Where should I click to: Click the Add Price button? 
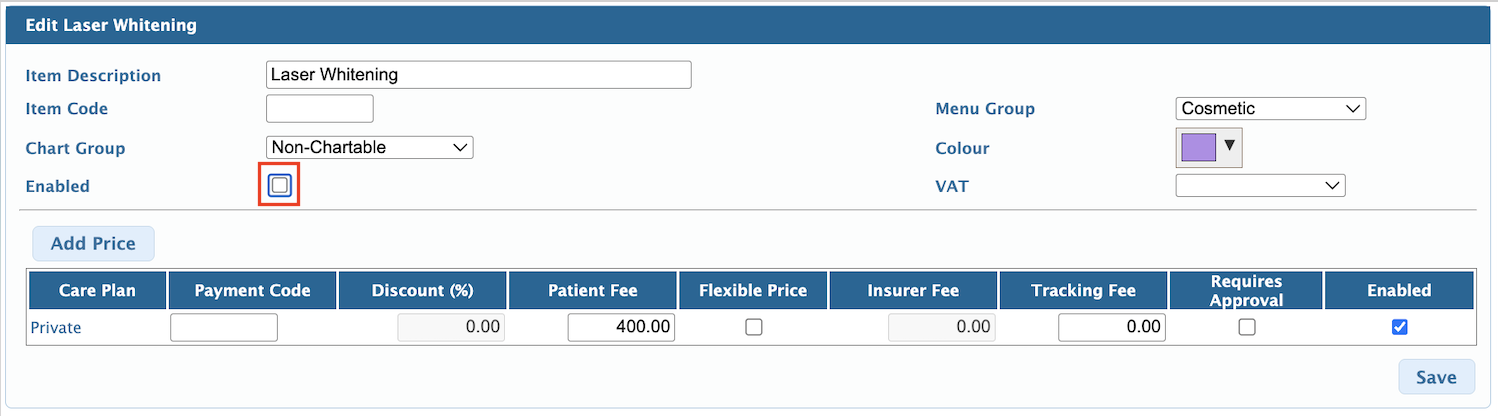click(x=93, y=244)
